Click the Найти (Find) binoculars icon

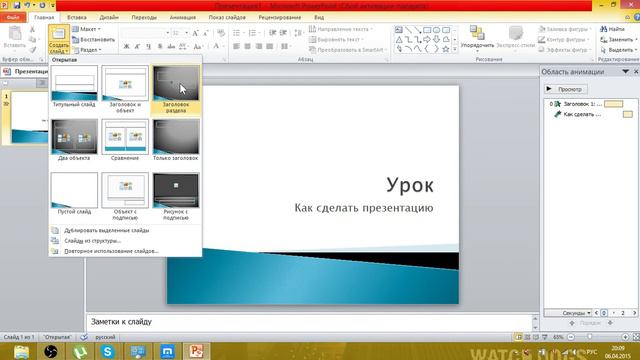pyautogui.click(x=604, y=29)
